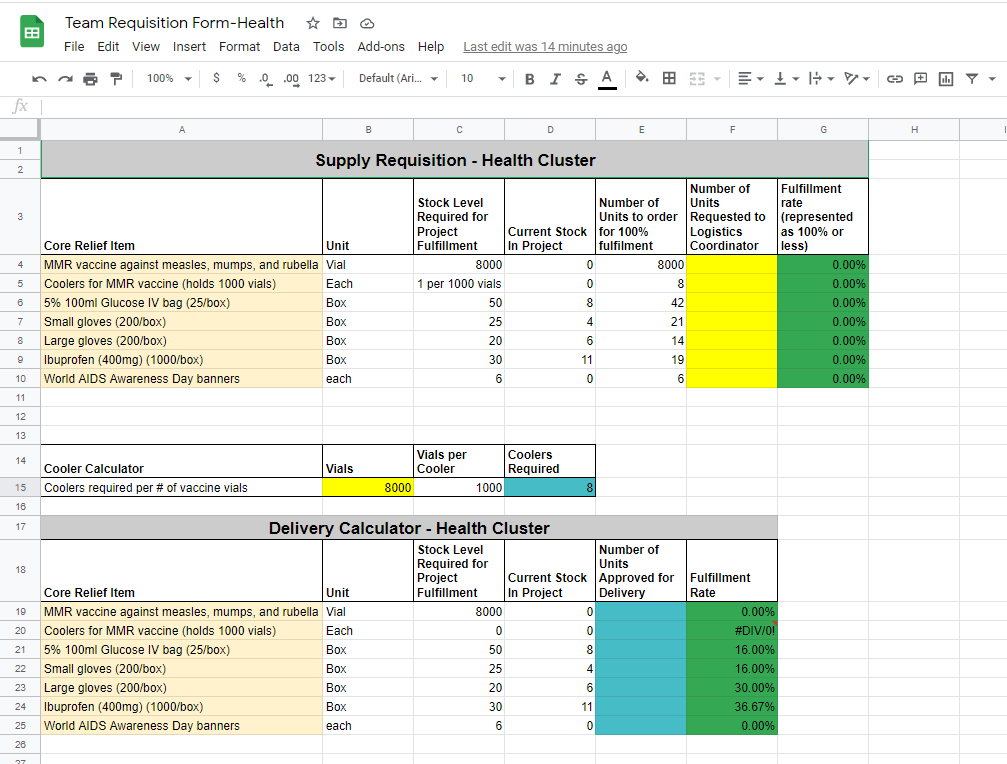Select Ibuprofen (400mg) cell in row 9
Image resolution: width=1007 pixels, height=764 pixels.
182,360
